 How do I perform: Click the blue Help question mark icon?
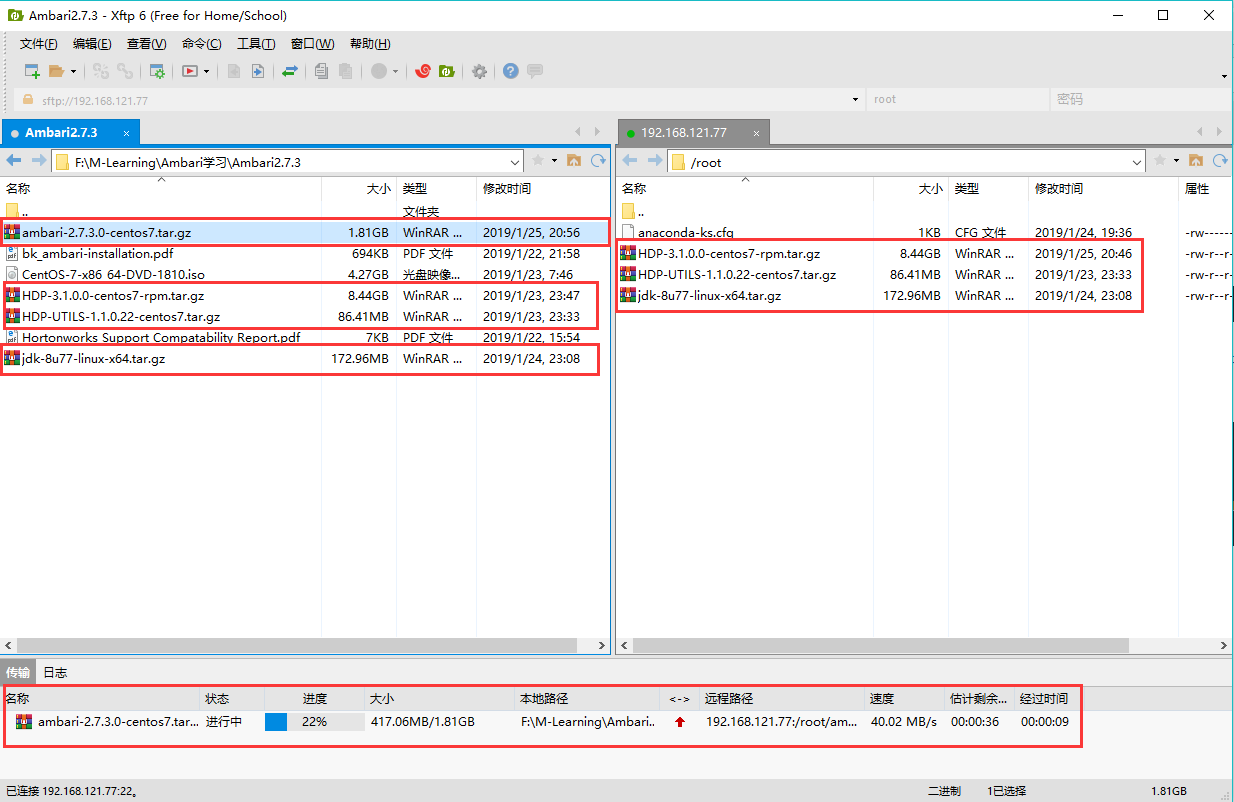(x=511, y=71)
